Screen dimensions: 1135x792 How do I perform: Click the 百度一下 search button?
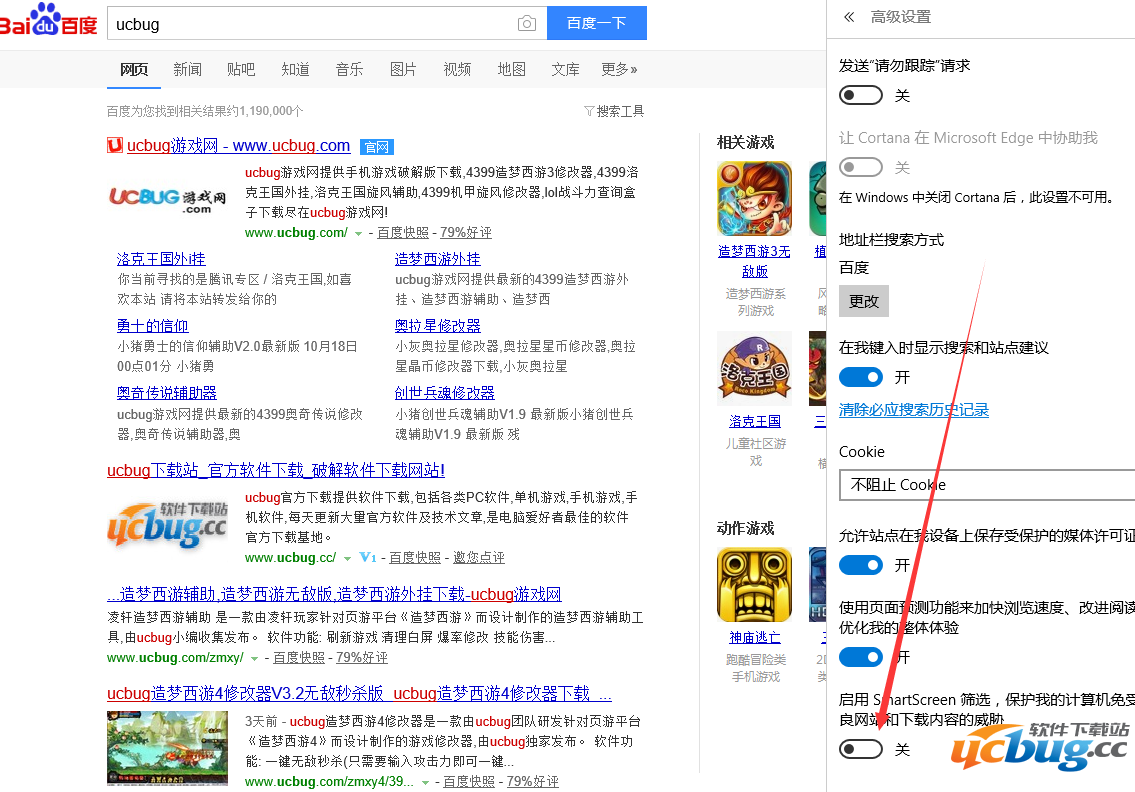[596, 23]
